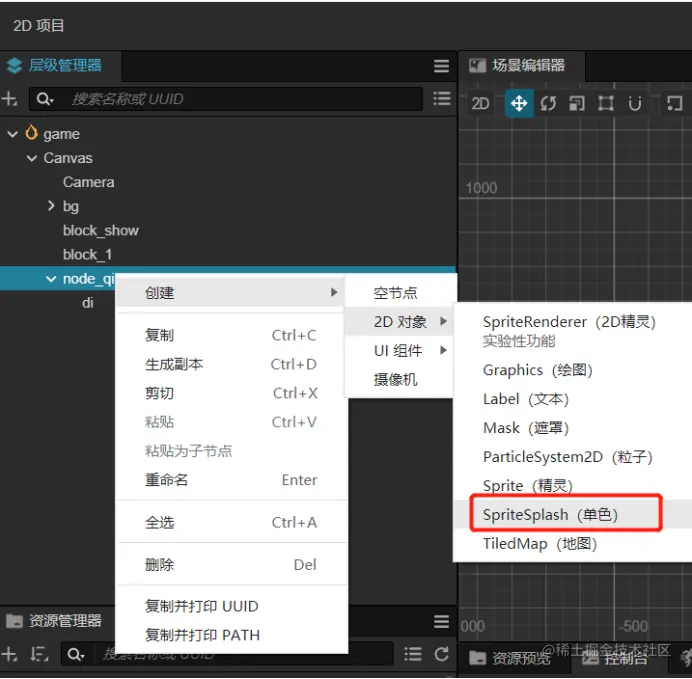Select the bg node row
Viewport: 692px width, 679px height.
pos(228,206)
